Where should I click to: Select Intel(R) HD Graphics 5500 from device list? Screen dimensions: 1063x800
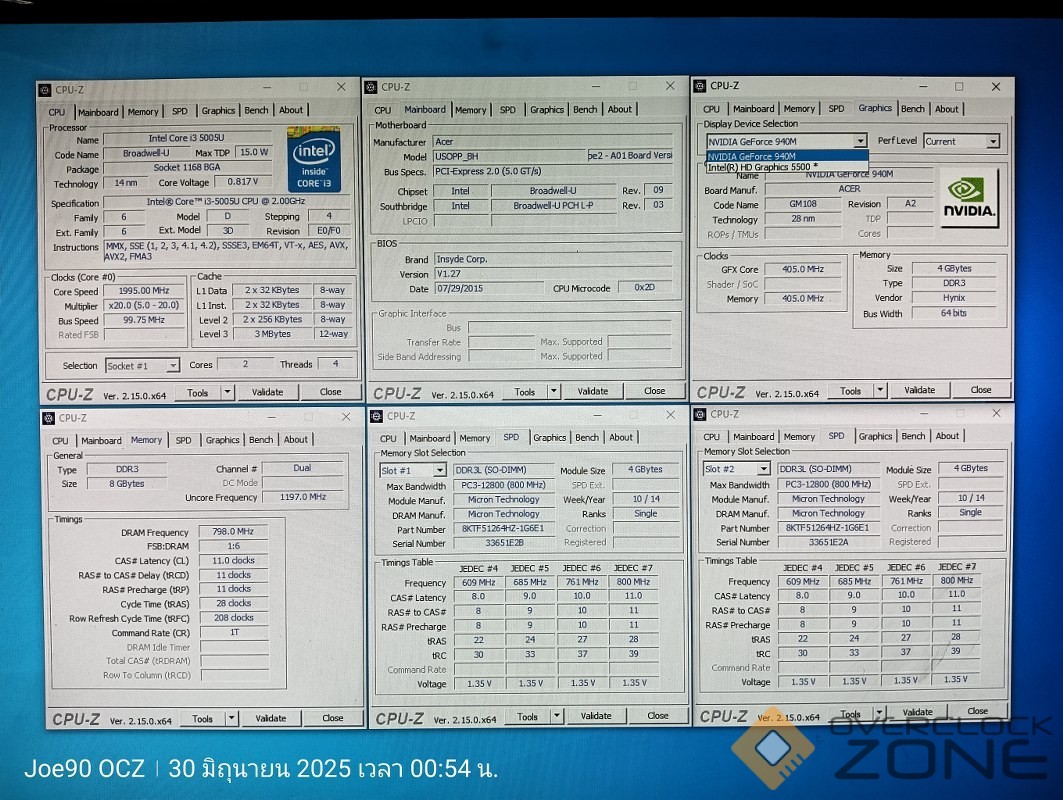786,167
